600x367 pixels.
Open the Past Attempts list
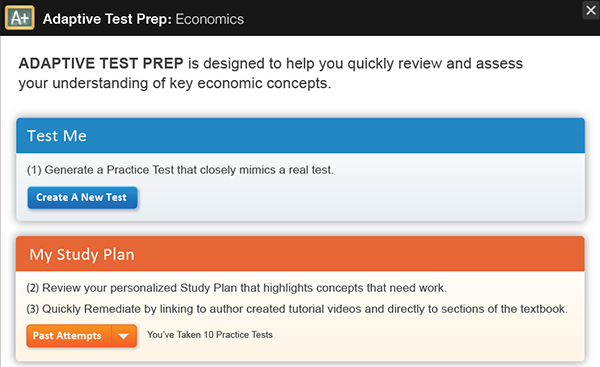pyautogui.click(x=69, y=336)
